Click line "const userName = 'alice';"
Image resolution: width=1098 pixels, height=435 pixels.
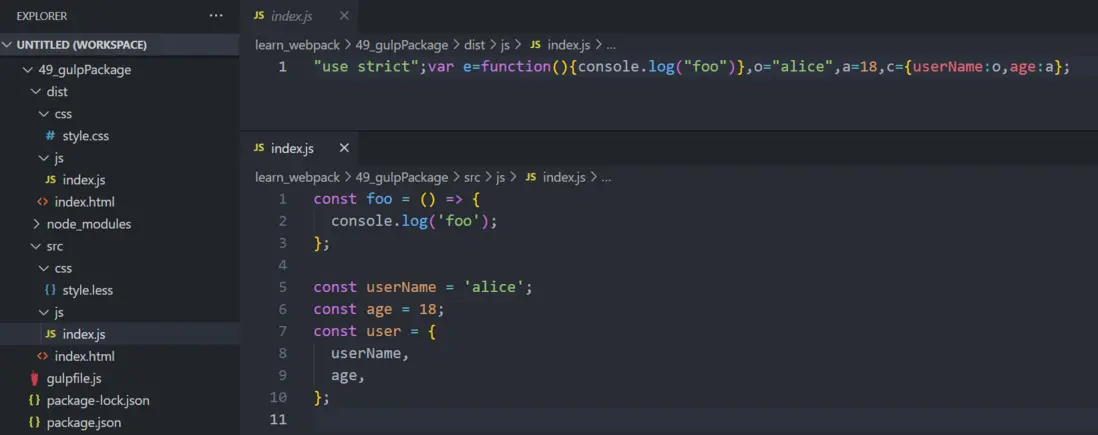(x=423, y=287)
